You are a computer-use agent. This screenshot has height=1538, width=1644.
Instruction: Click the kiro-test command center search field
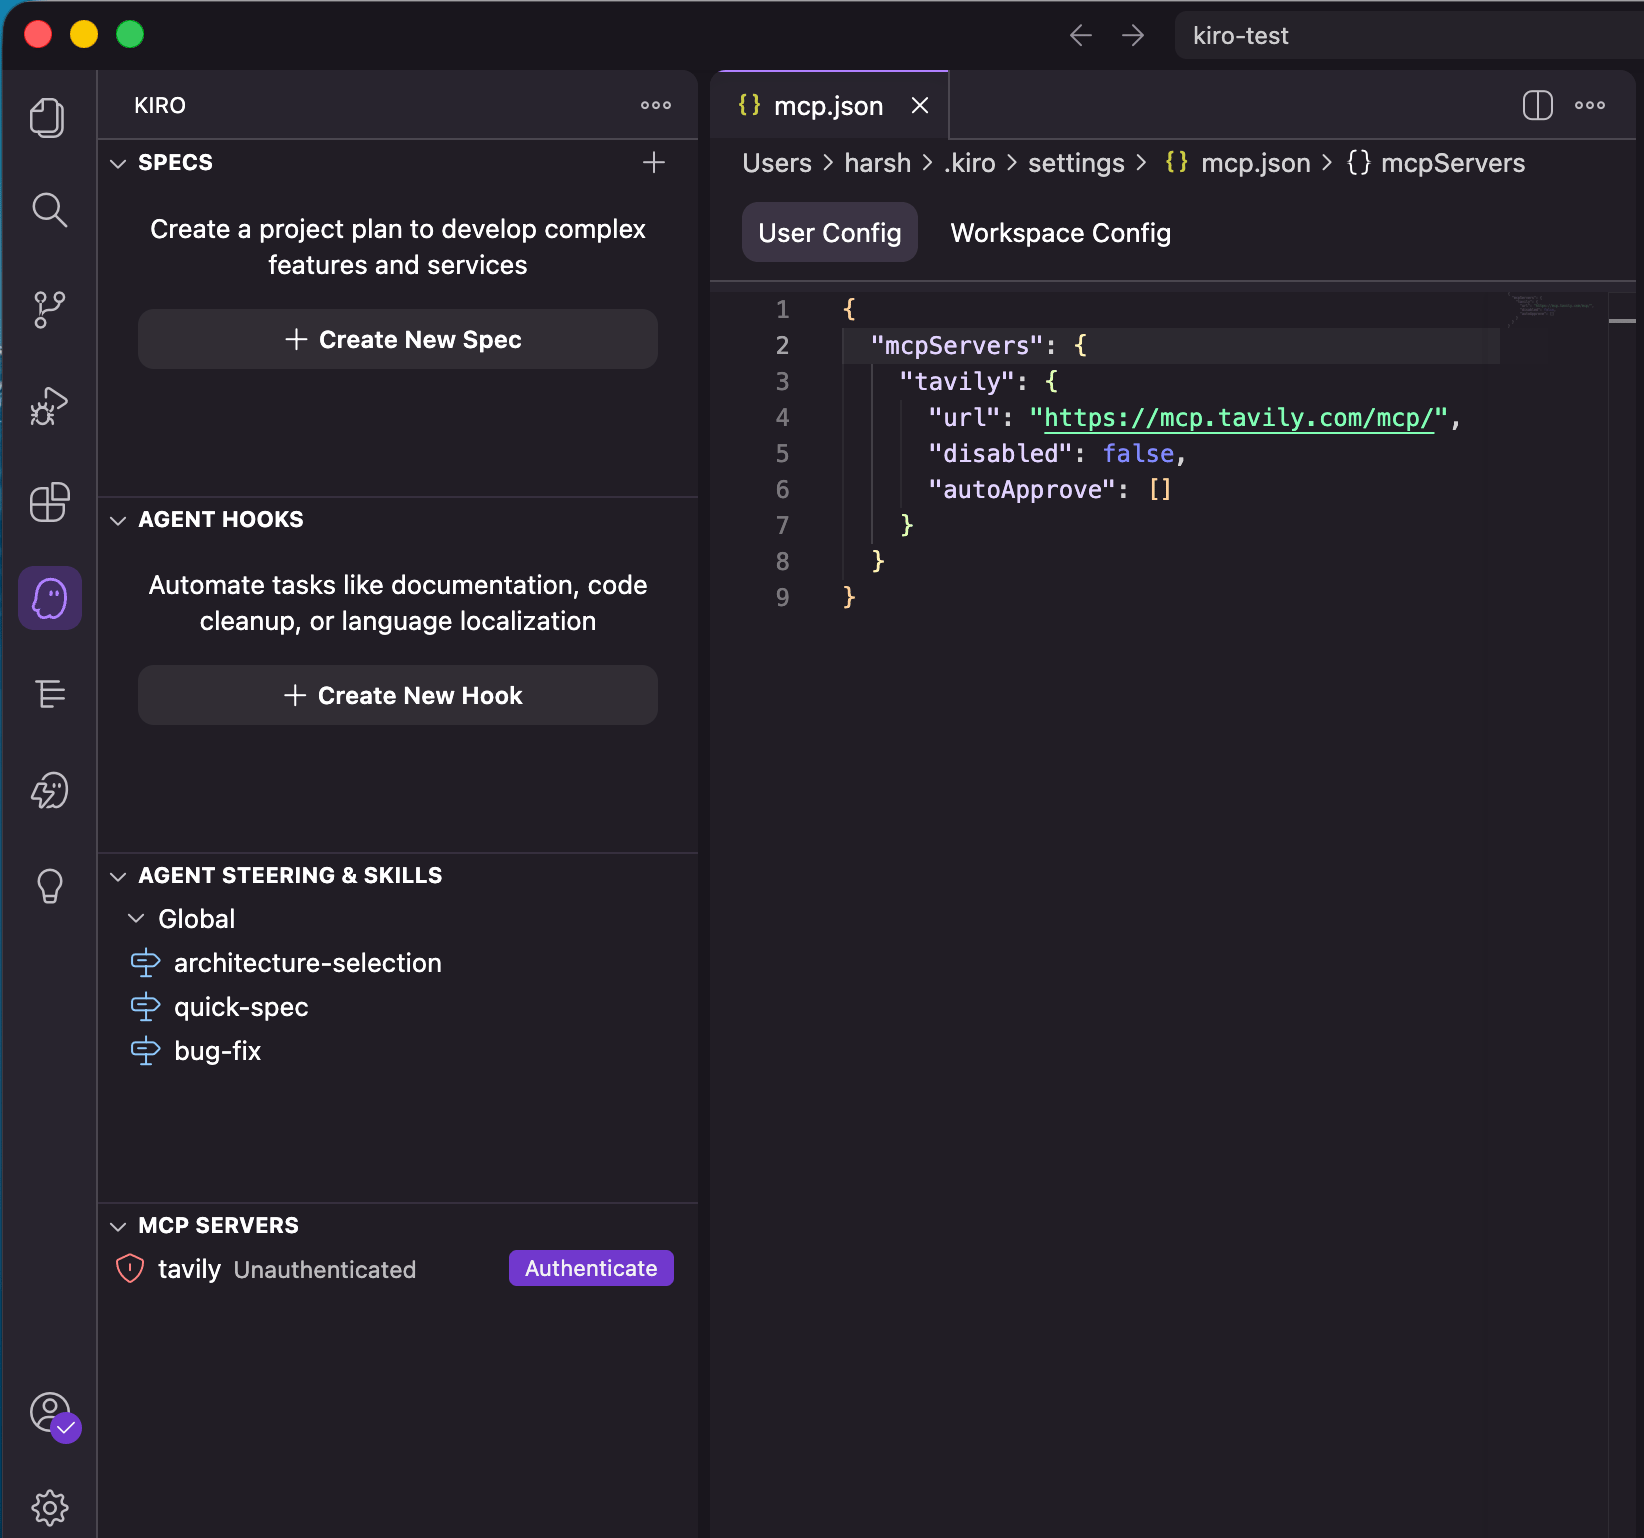pos(1410,36)
